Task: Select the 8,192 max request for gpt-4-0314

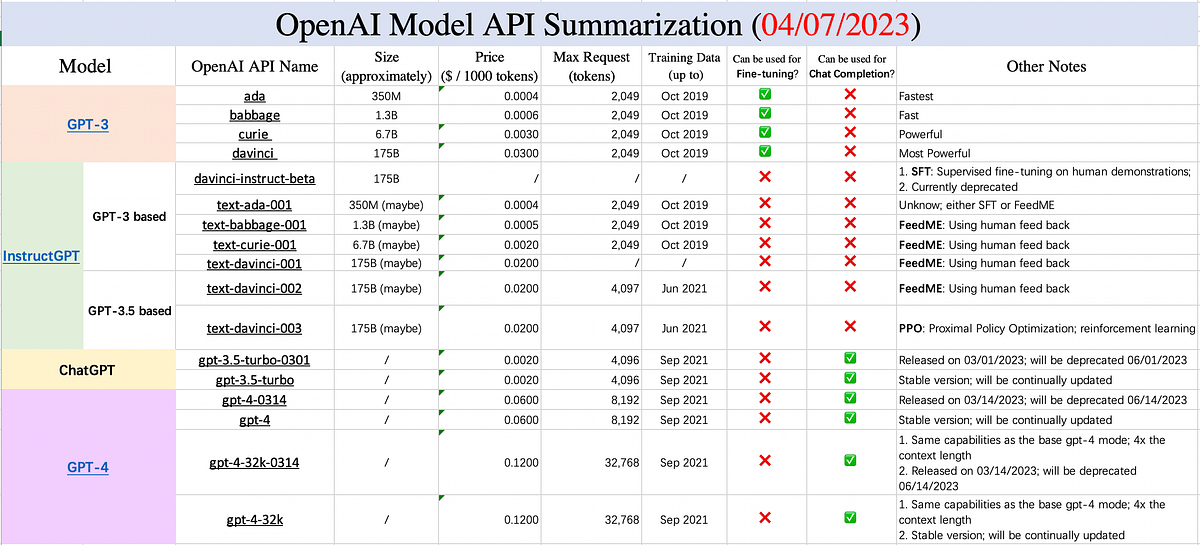Action: (625, 400)
